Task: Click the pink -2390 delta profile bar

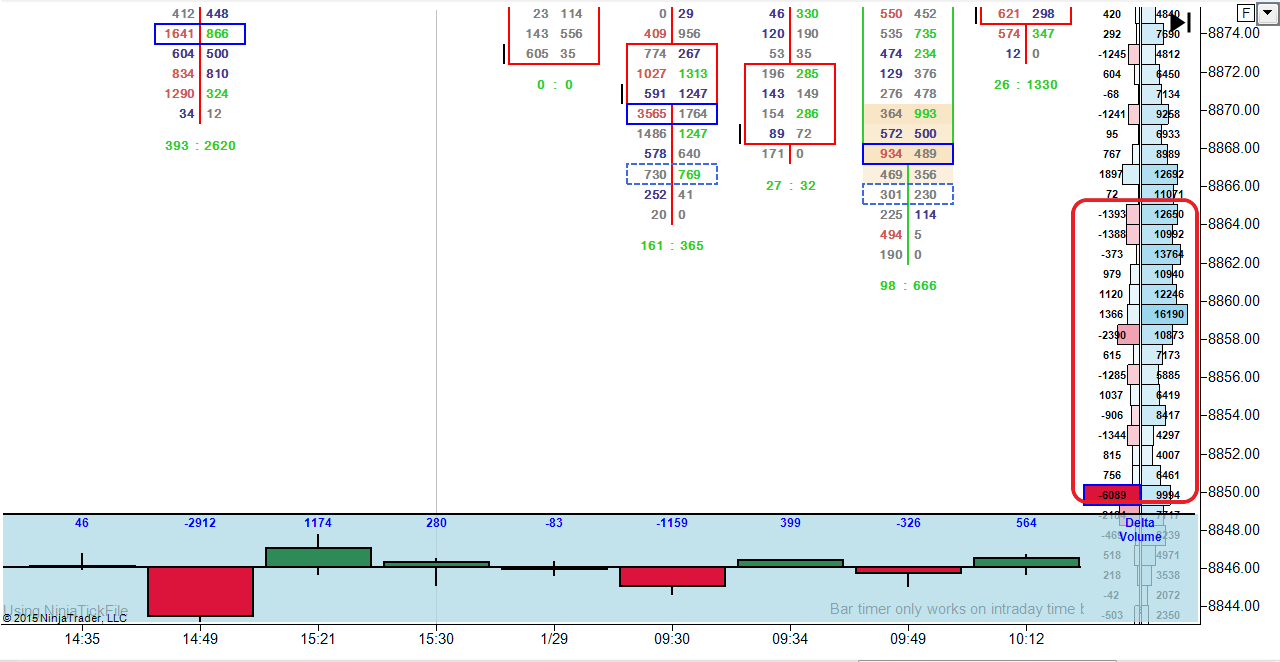Action: tap(1128, 335)
